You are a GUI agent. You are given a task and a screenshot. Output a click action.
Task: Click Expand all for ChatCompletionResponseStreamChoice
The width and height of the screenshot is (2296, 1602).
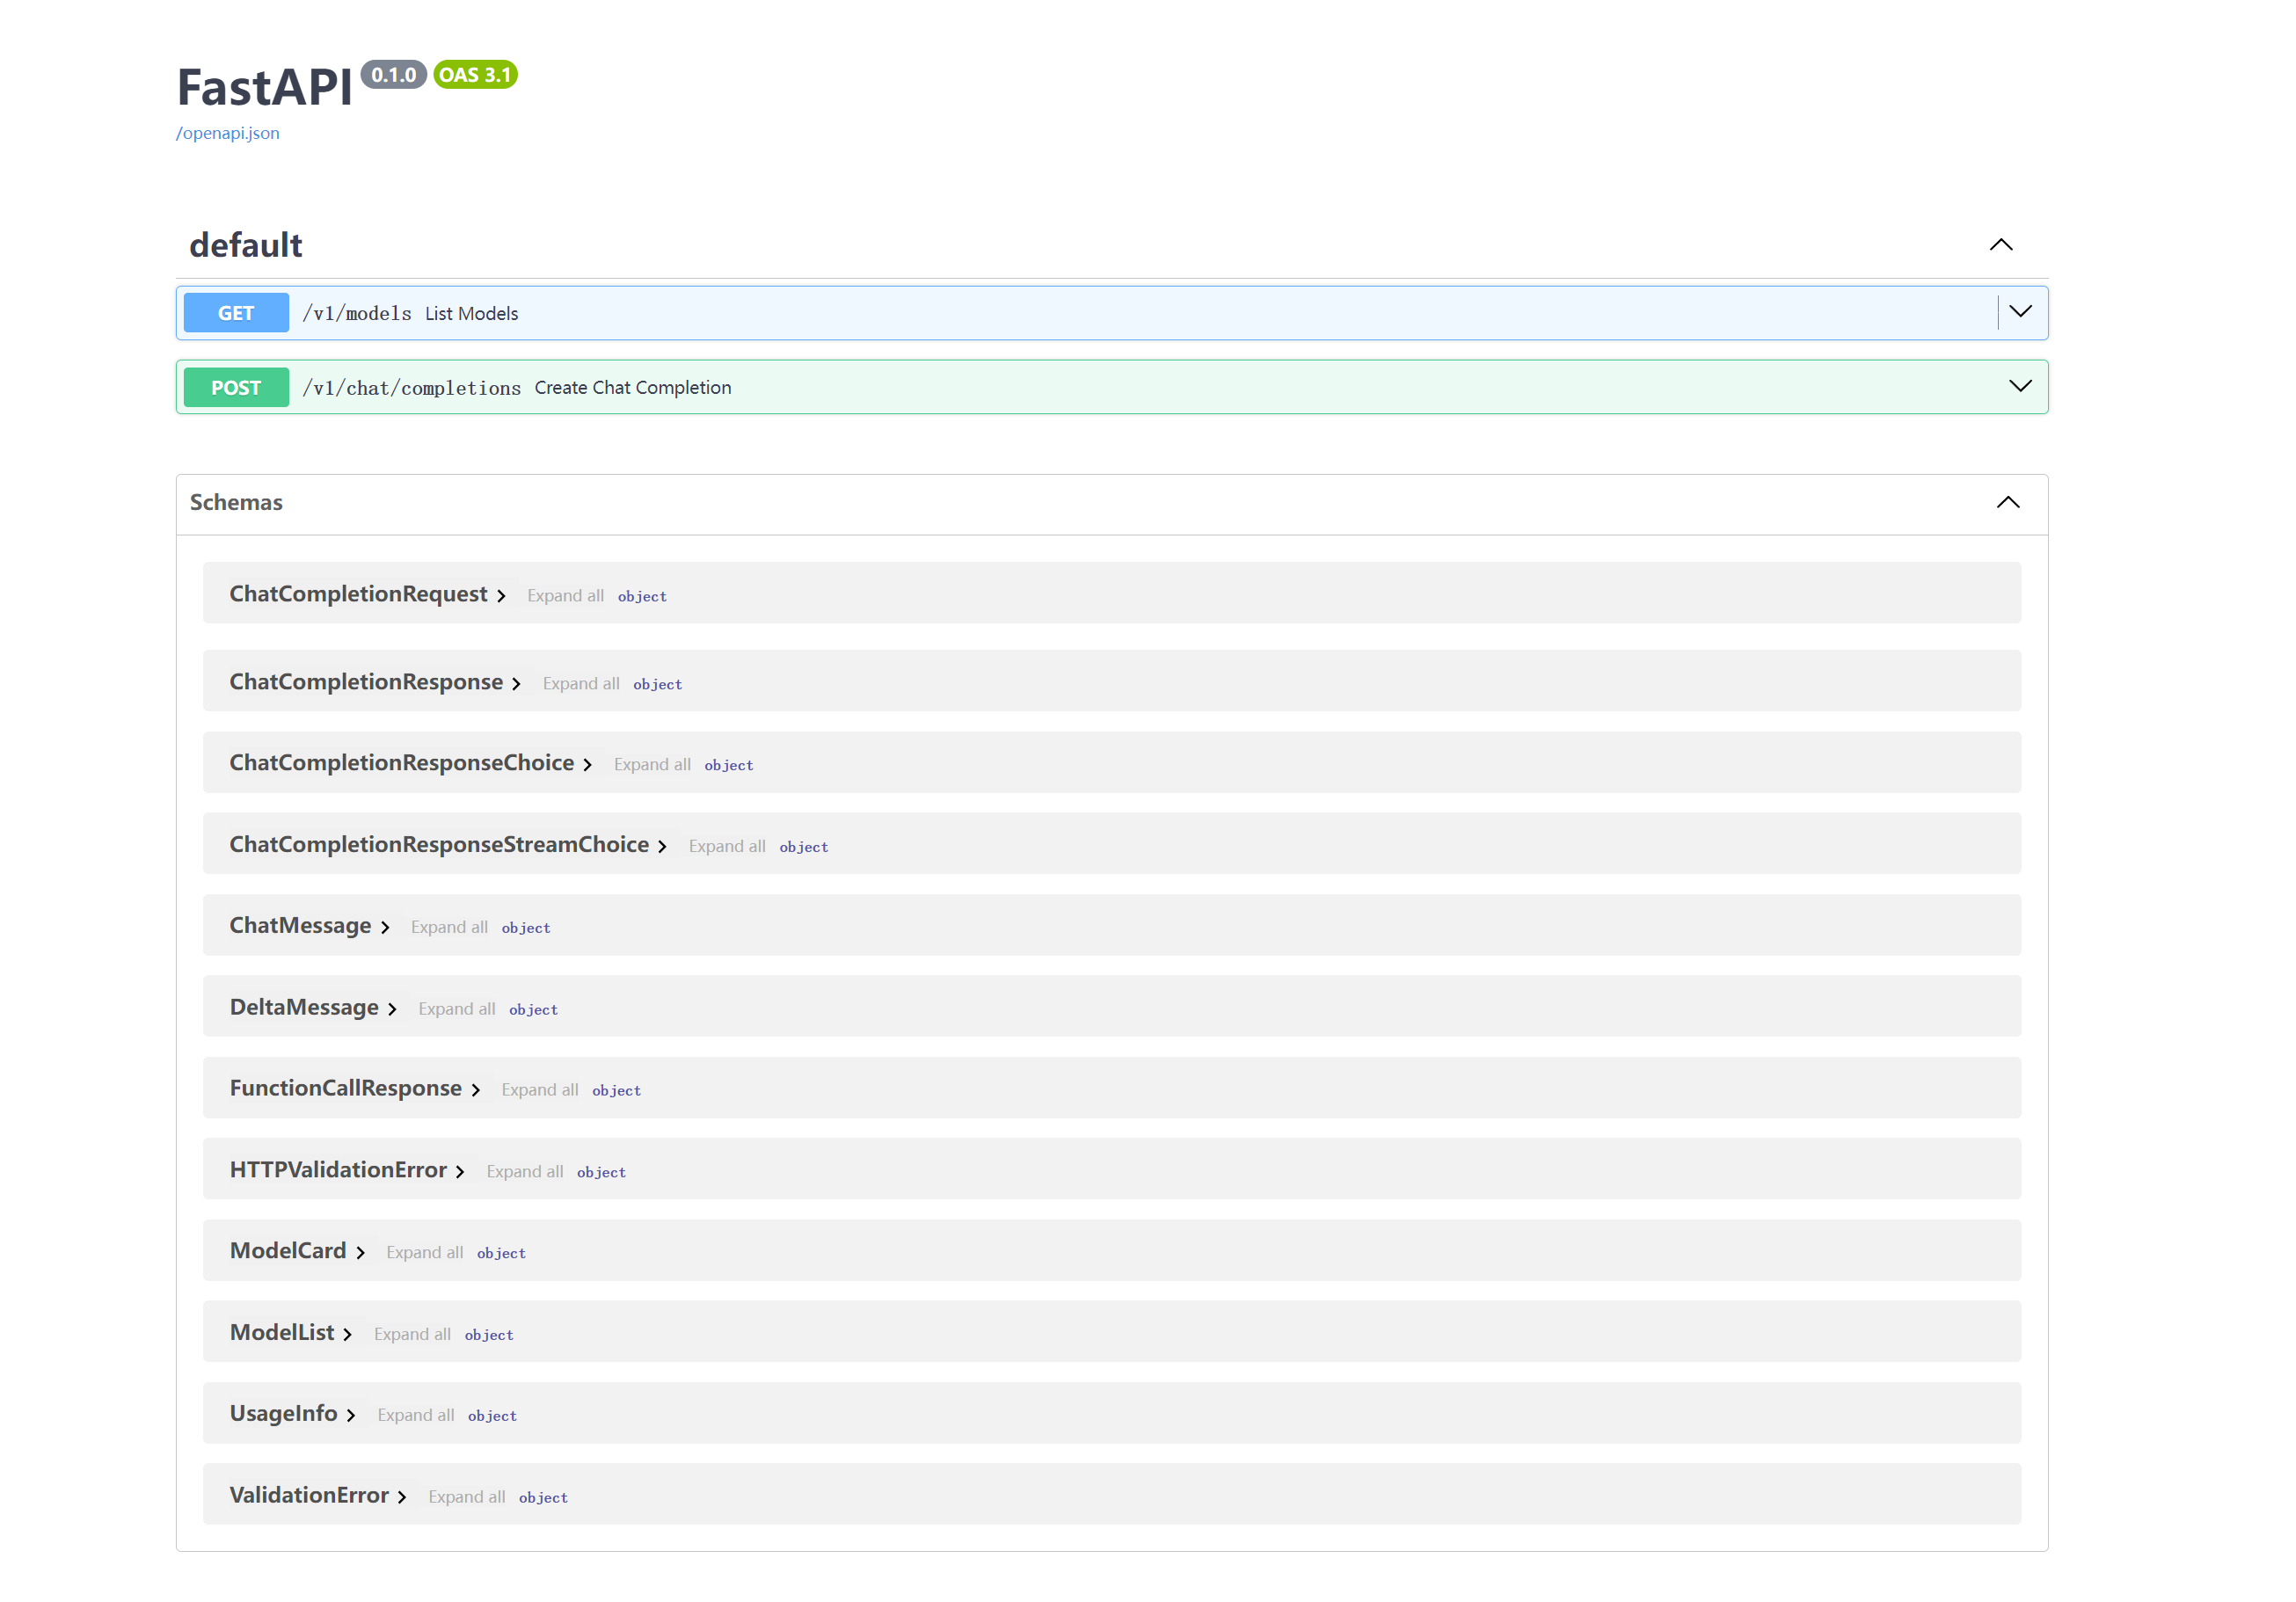(727, 847)
